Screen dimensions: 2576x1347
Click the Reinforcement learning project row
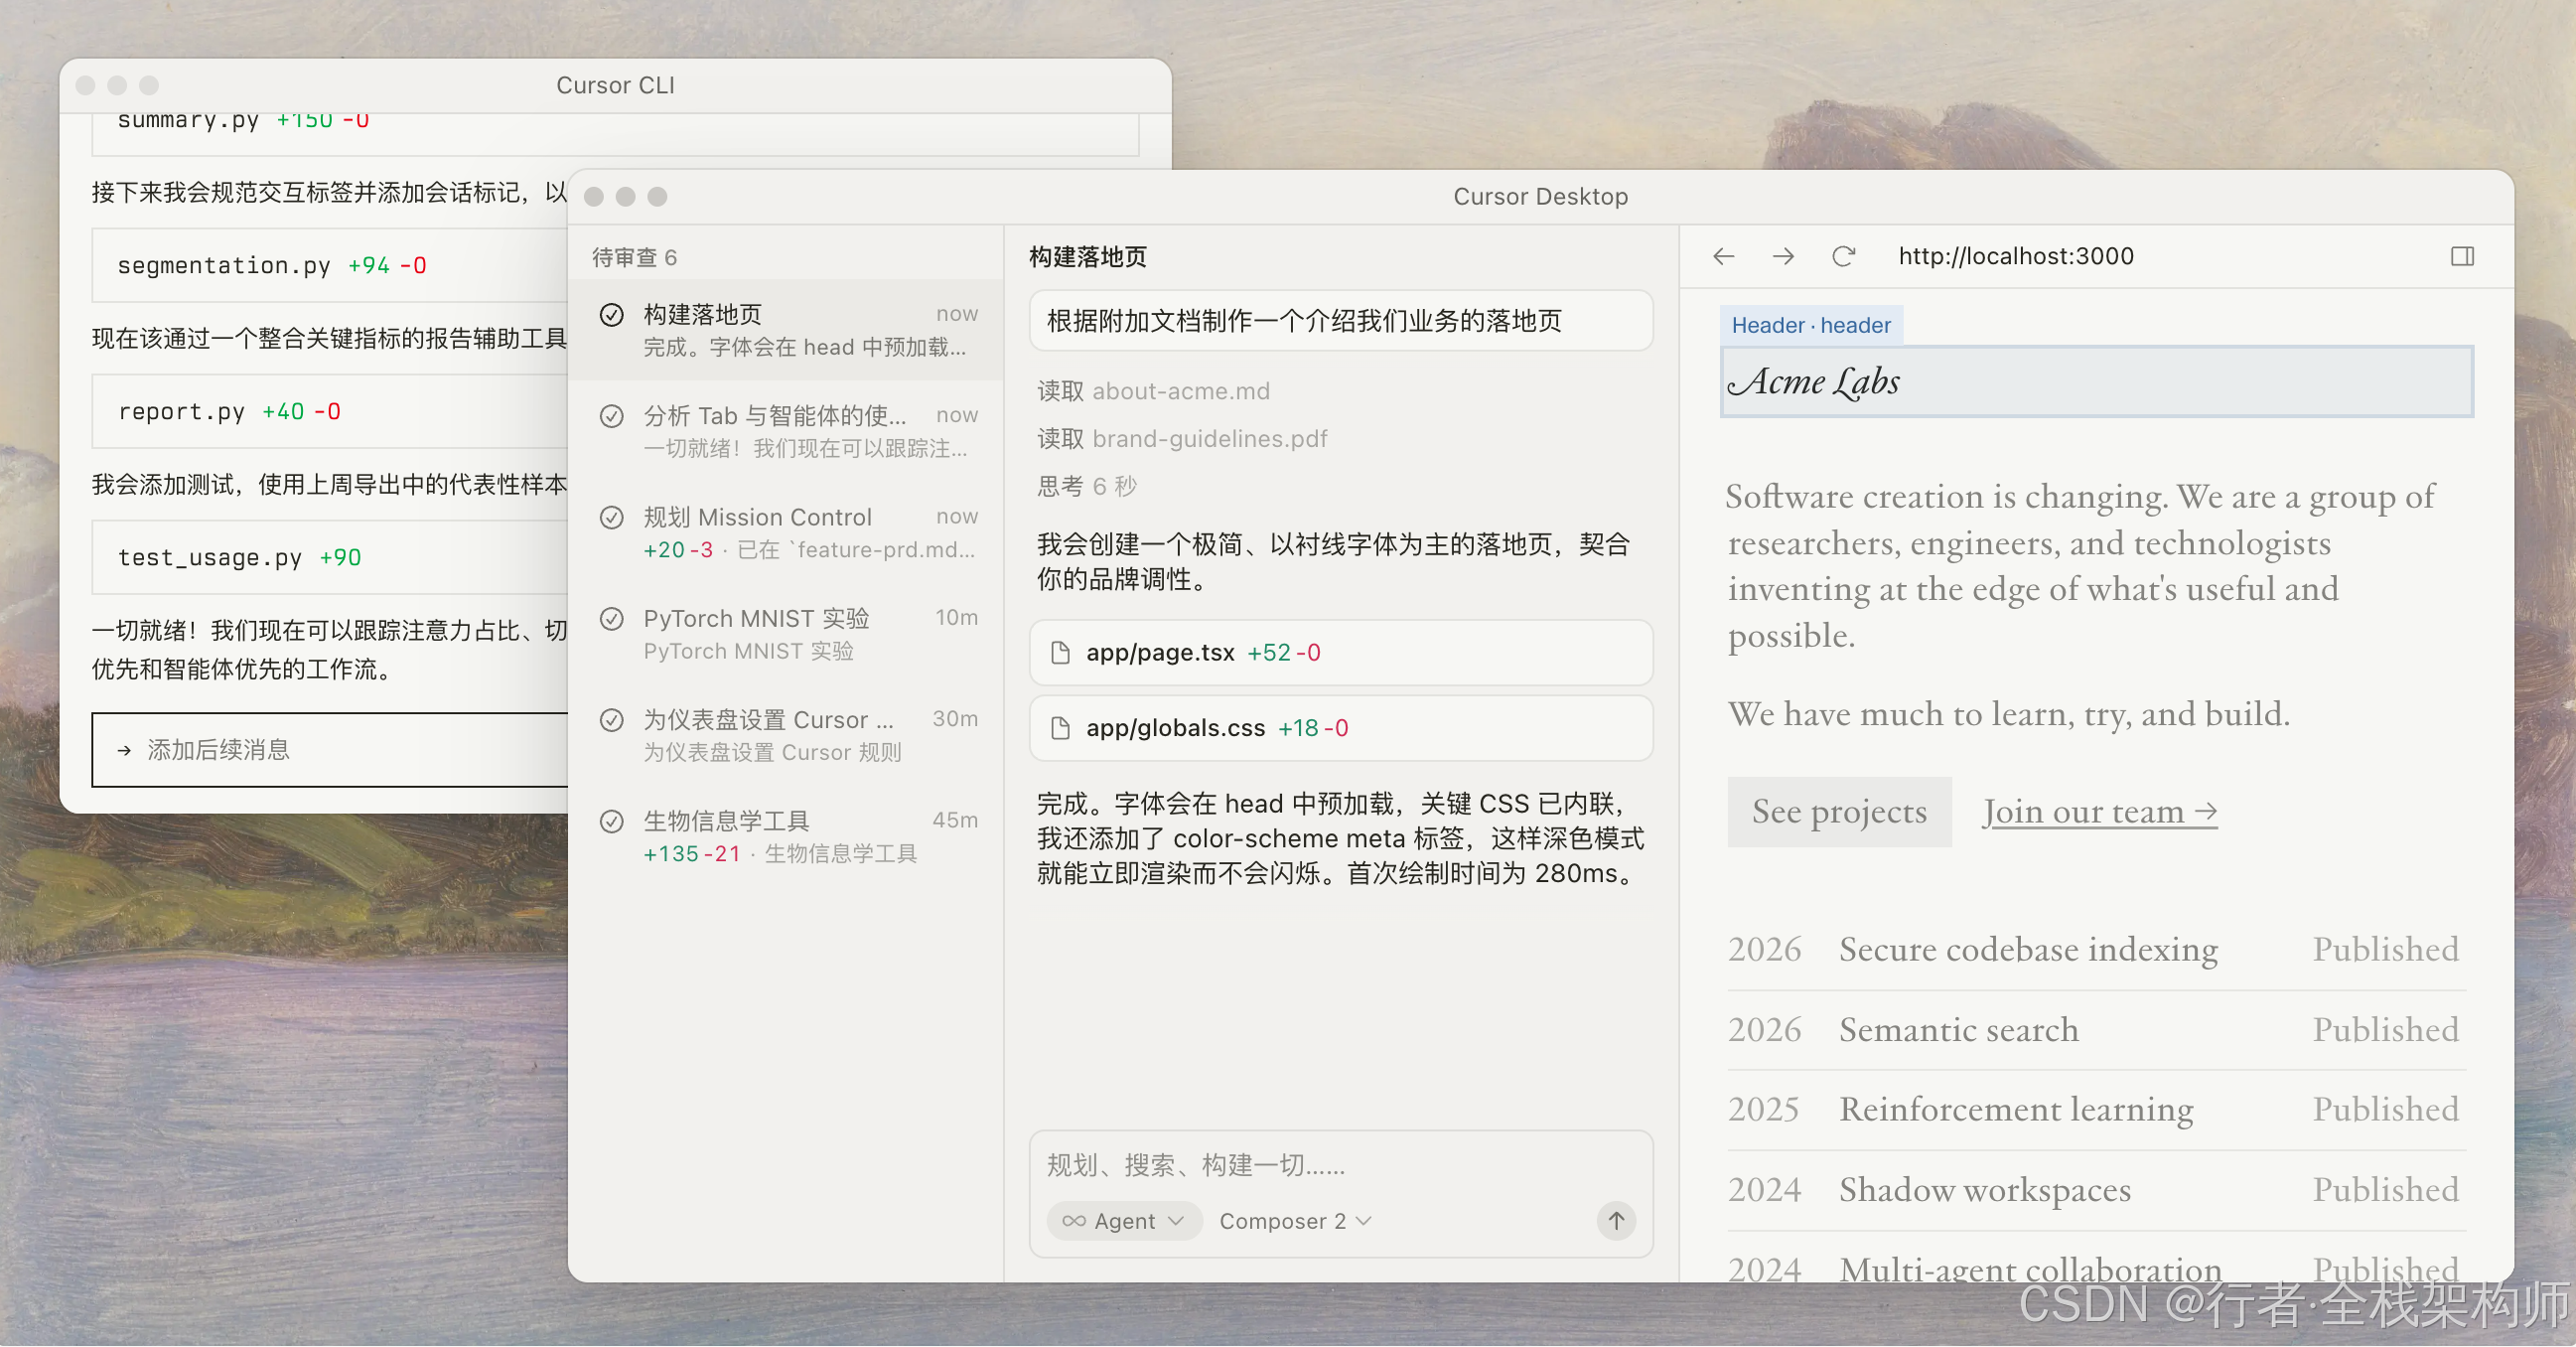(x=2096, y=1110)
